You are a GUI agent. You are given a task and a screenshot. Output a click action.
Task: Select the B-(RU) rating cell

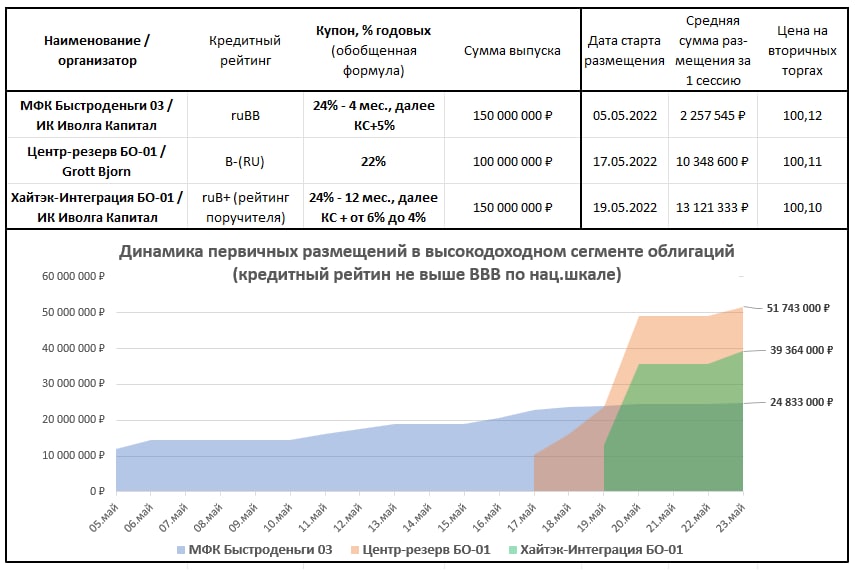click(245, 161)
